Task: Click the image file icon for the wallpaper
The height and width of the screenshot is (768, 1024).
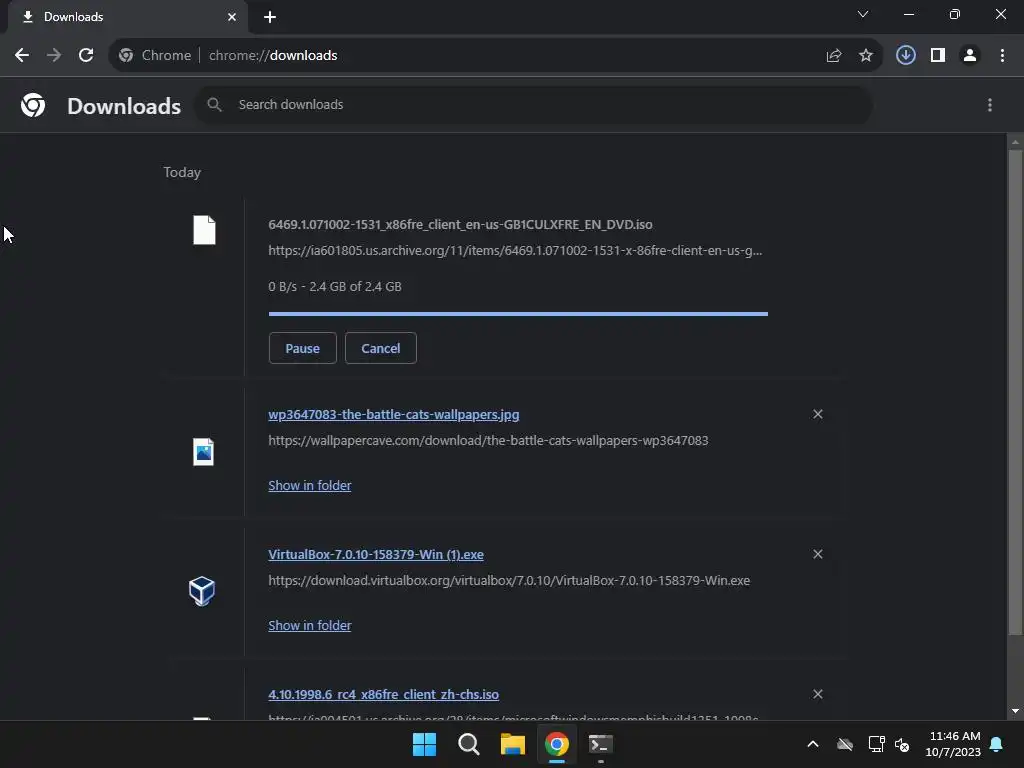Action: (204, 452)
